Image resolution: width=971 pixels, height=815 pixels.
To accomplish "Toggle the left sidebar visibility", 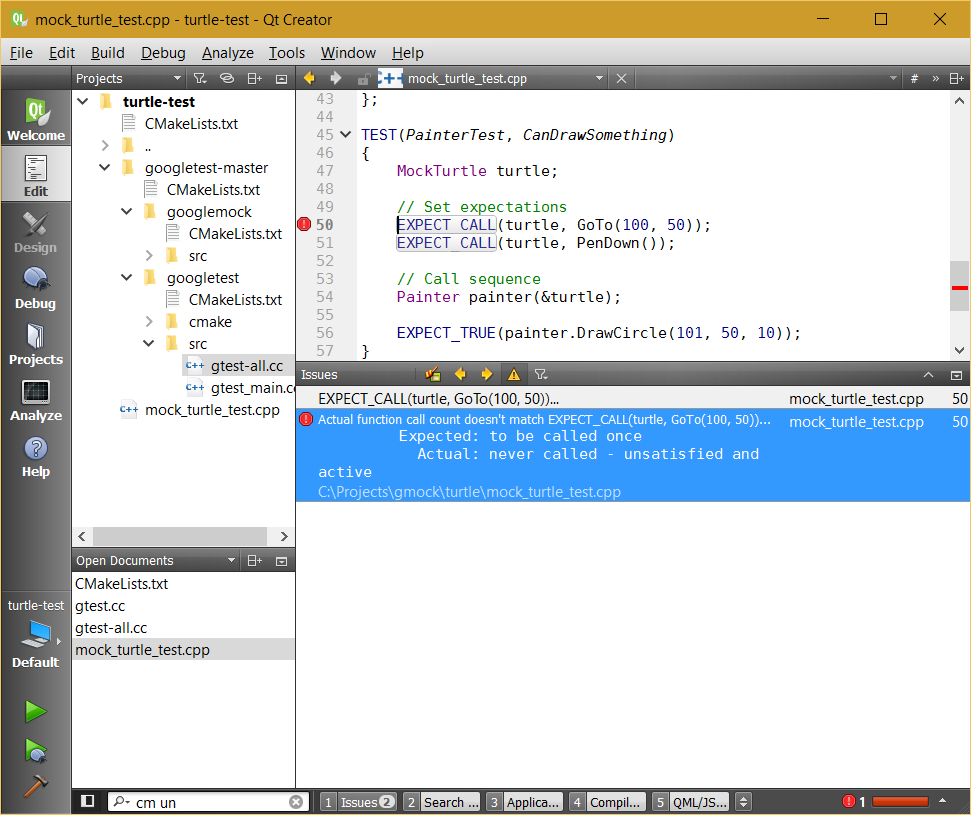I will pos(88,801).
